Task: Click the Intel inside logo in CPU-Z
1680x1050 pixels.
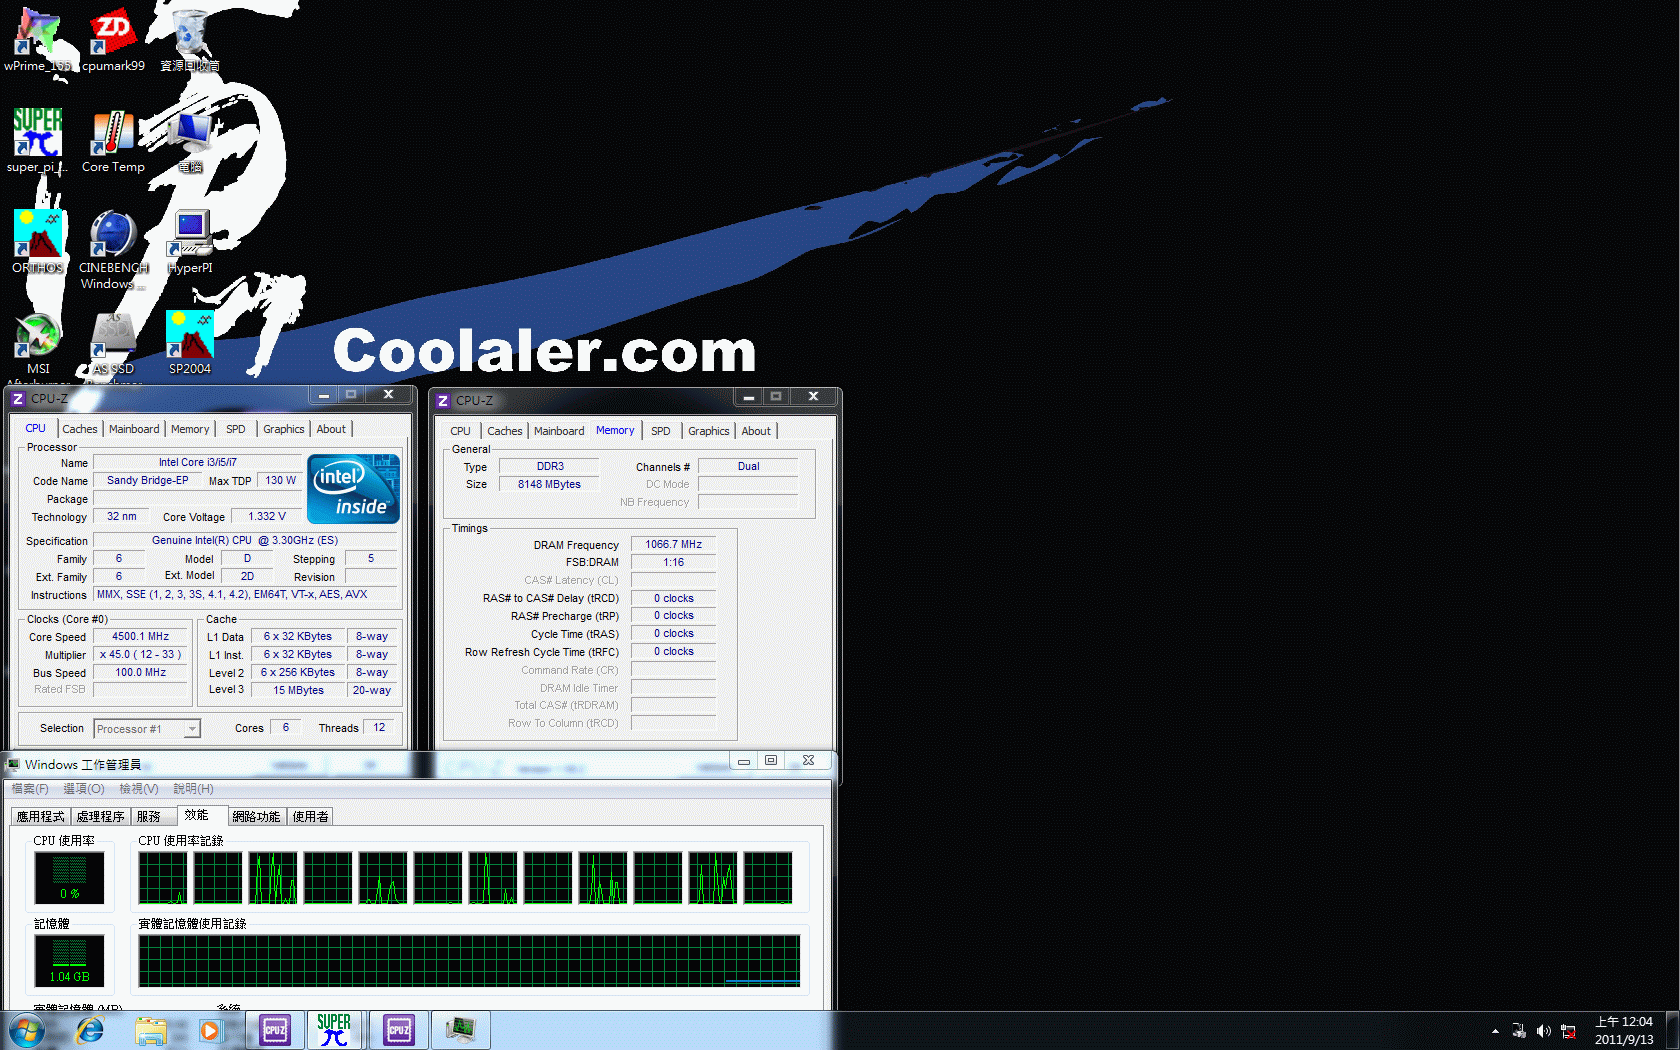Action: 353,489
